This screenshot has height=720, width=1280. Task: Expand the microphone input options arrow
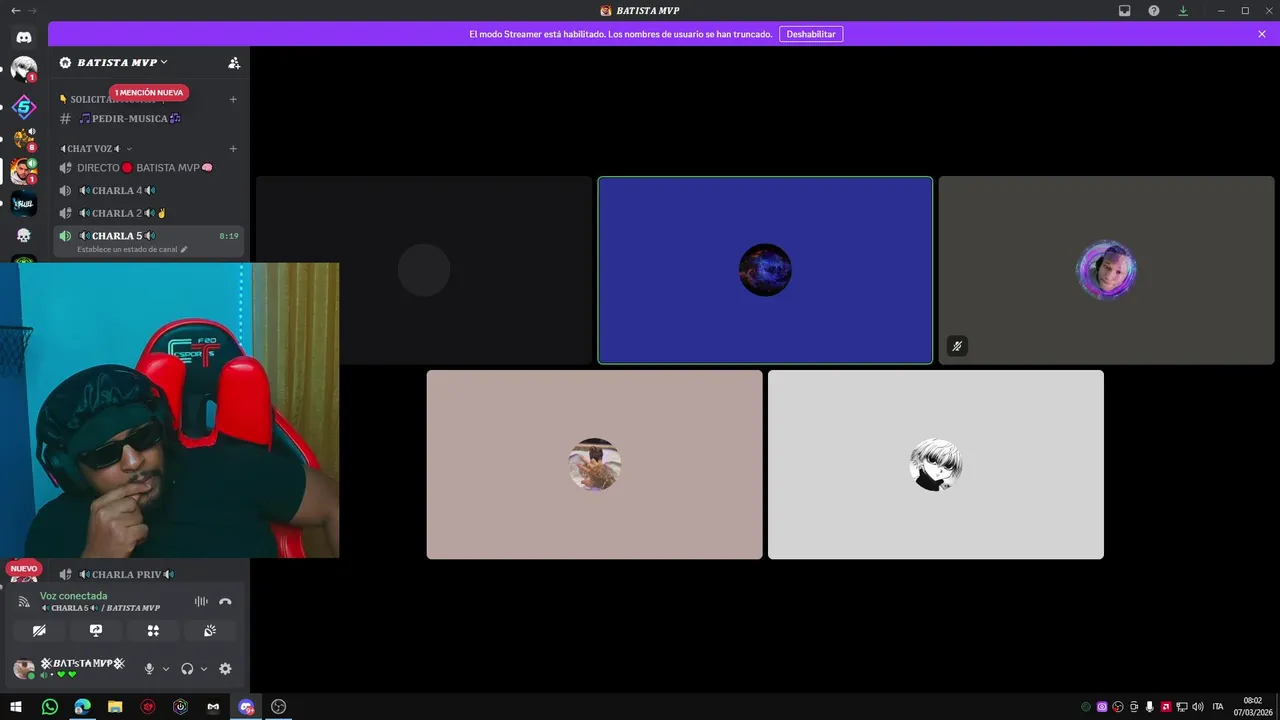pyautogui.click(x=166, y=669)
